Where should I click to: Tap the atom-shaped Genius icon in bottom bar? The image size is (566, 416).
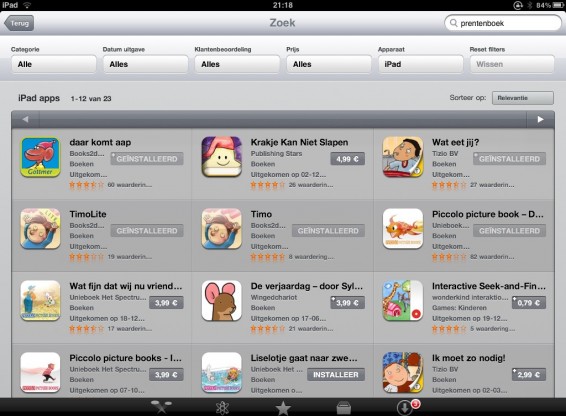coord(222,408)
